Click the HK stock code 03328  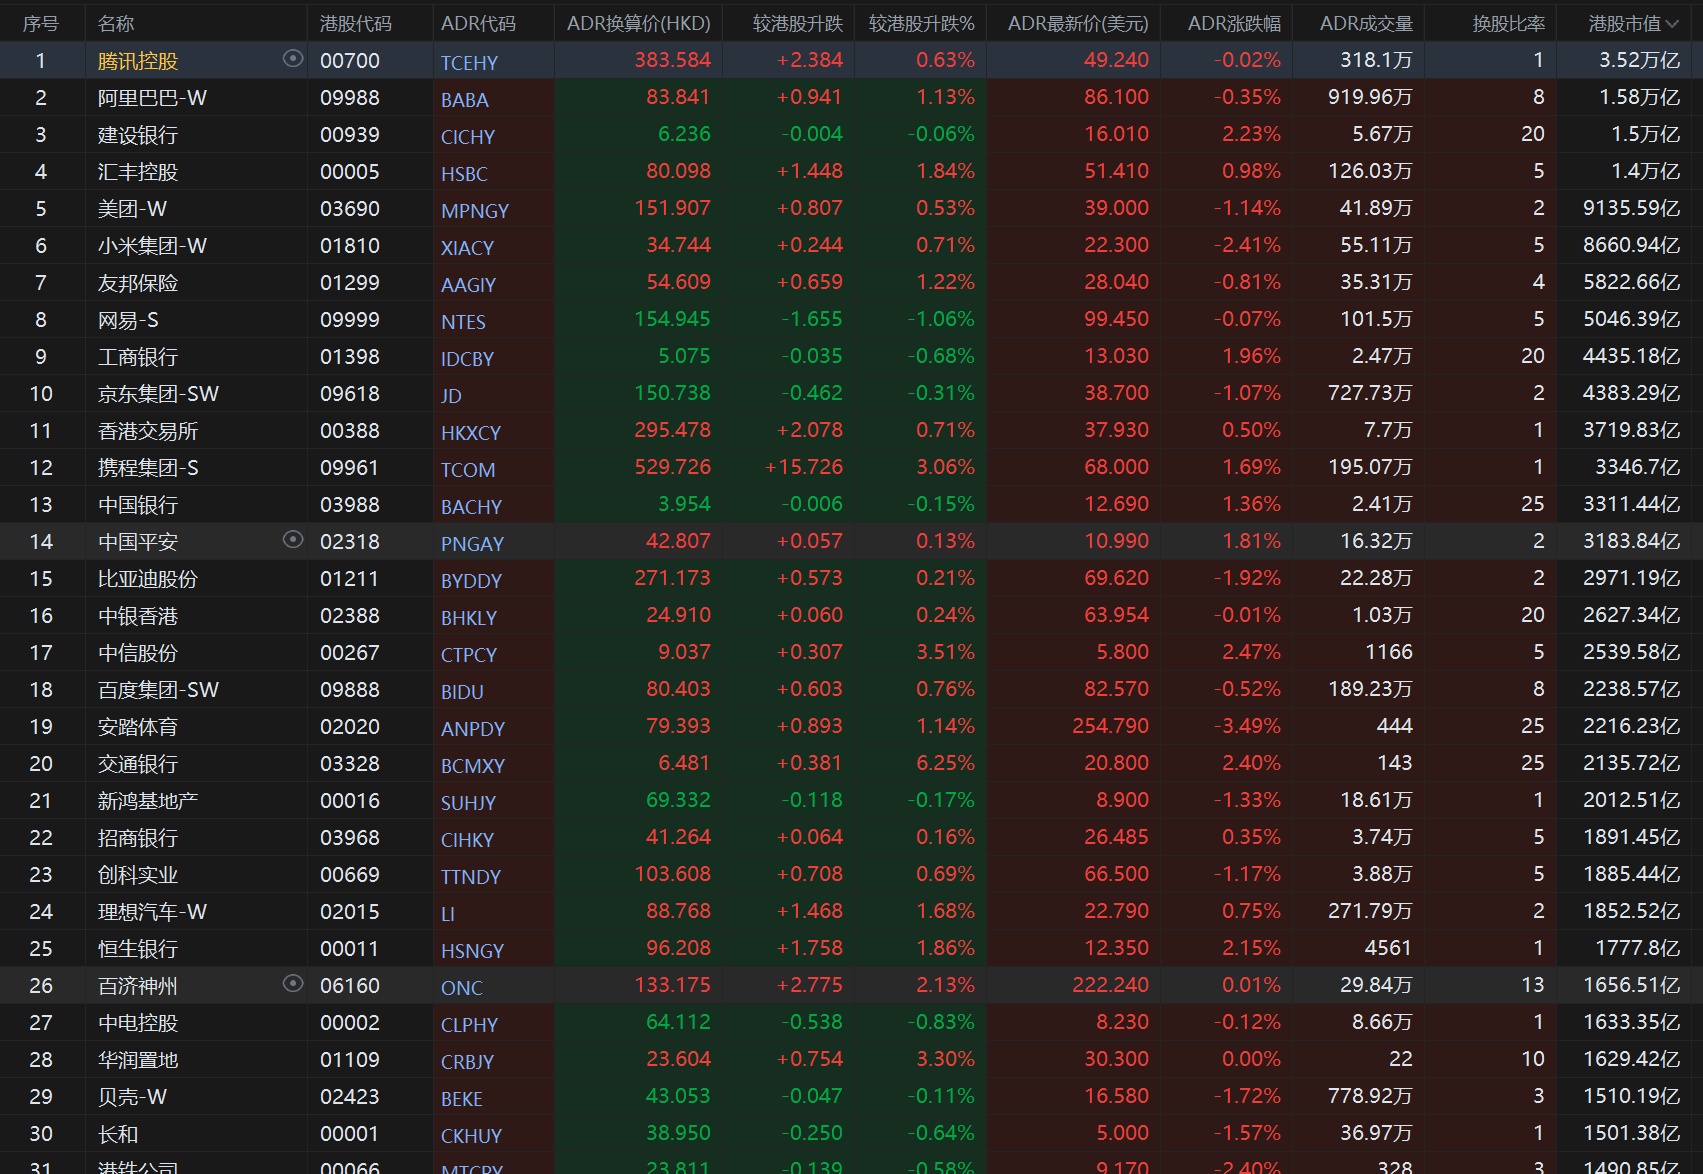(x=350, y=764)
